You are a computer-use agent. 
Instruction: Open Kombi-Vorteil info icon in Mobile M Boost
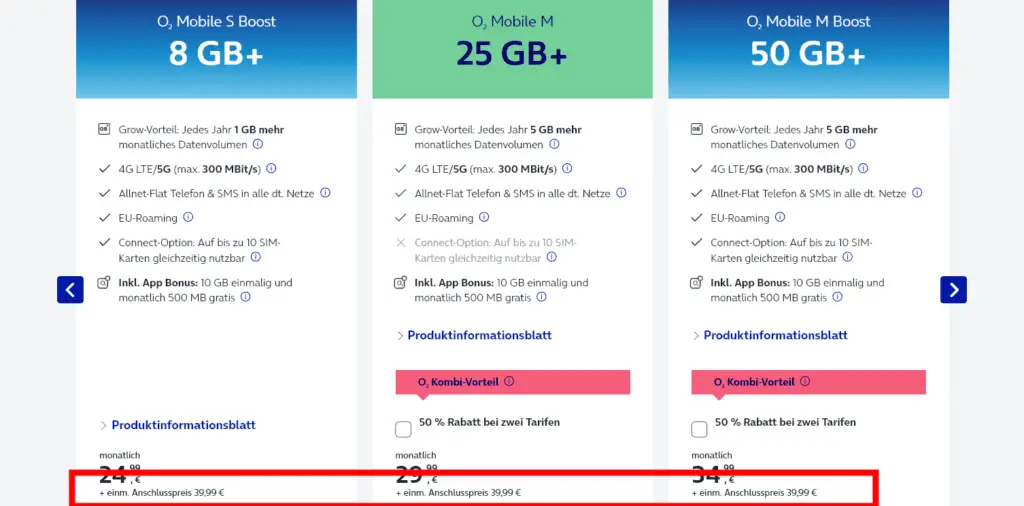(x=805, y=381)
